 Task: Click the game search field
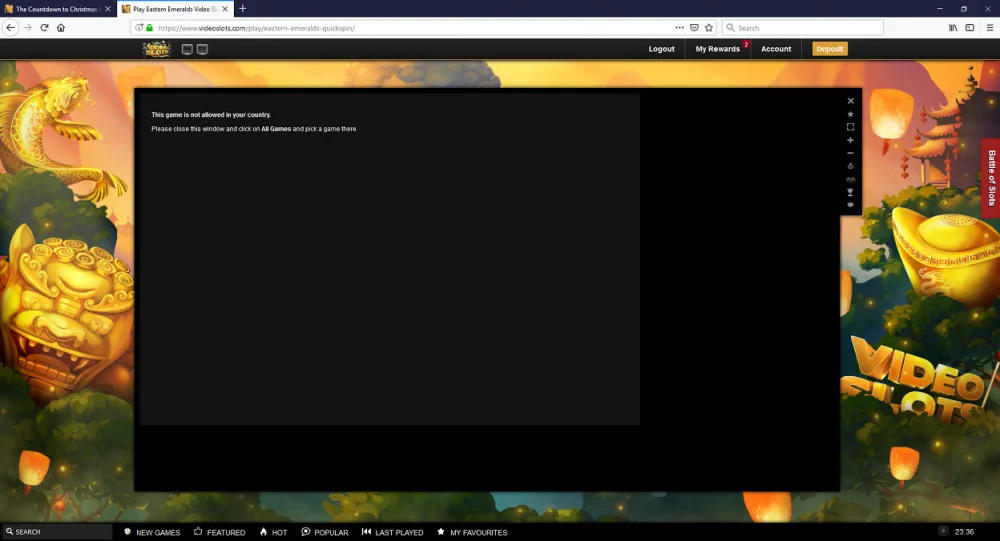point(57,531)
